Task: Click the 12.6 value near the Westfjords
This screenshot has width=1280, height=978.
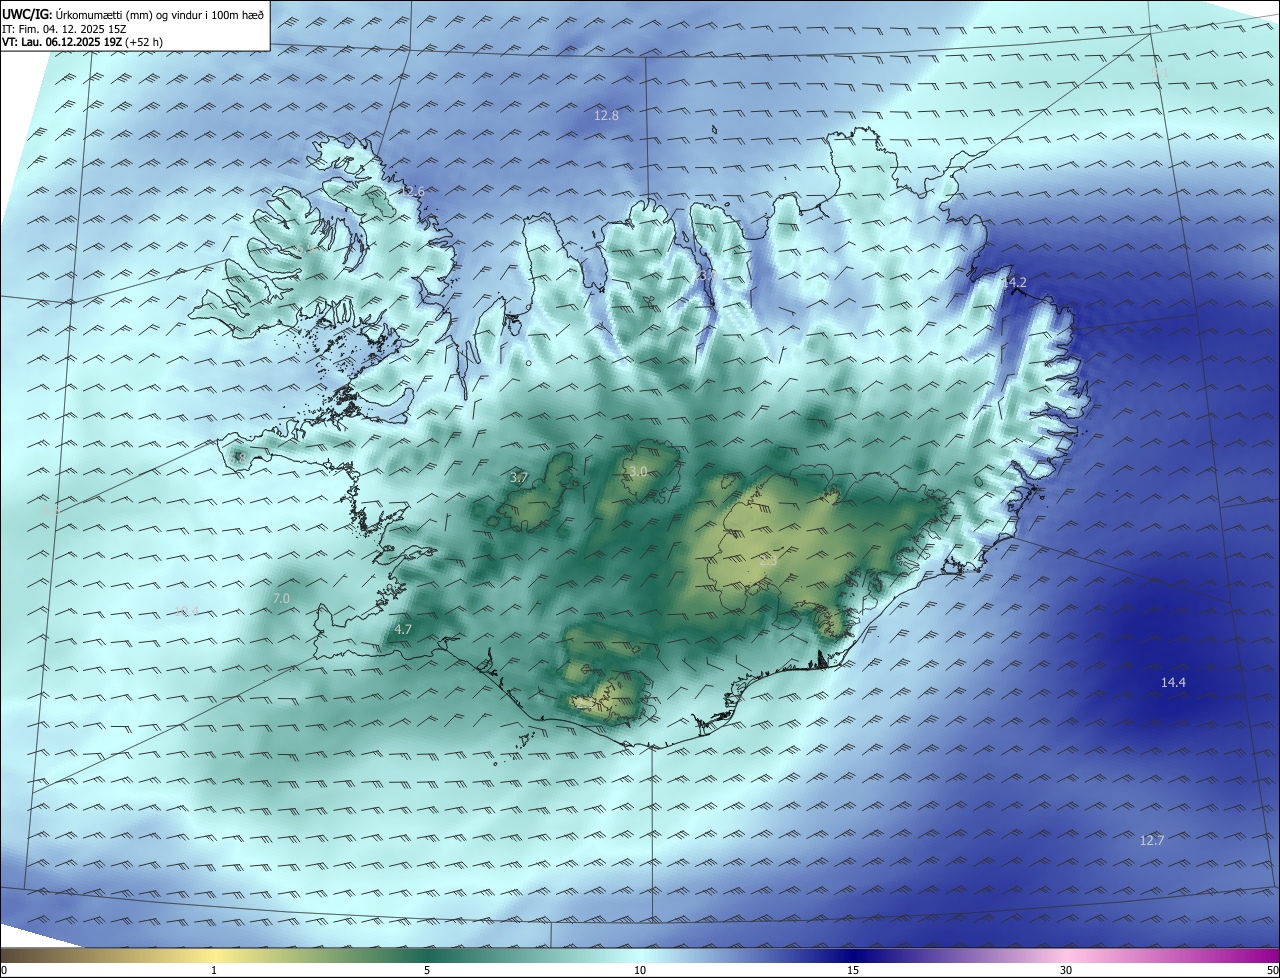Action: pyautogui.click(x=412, y=191)
